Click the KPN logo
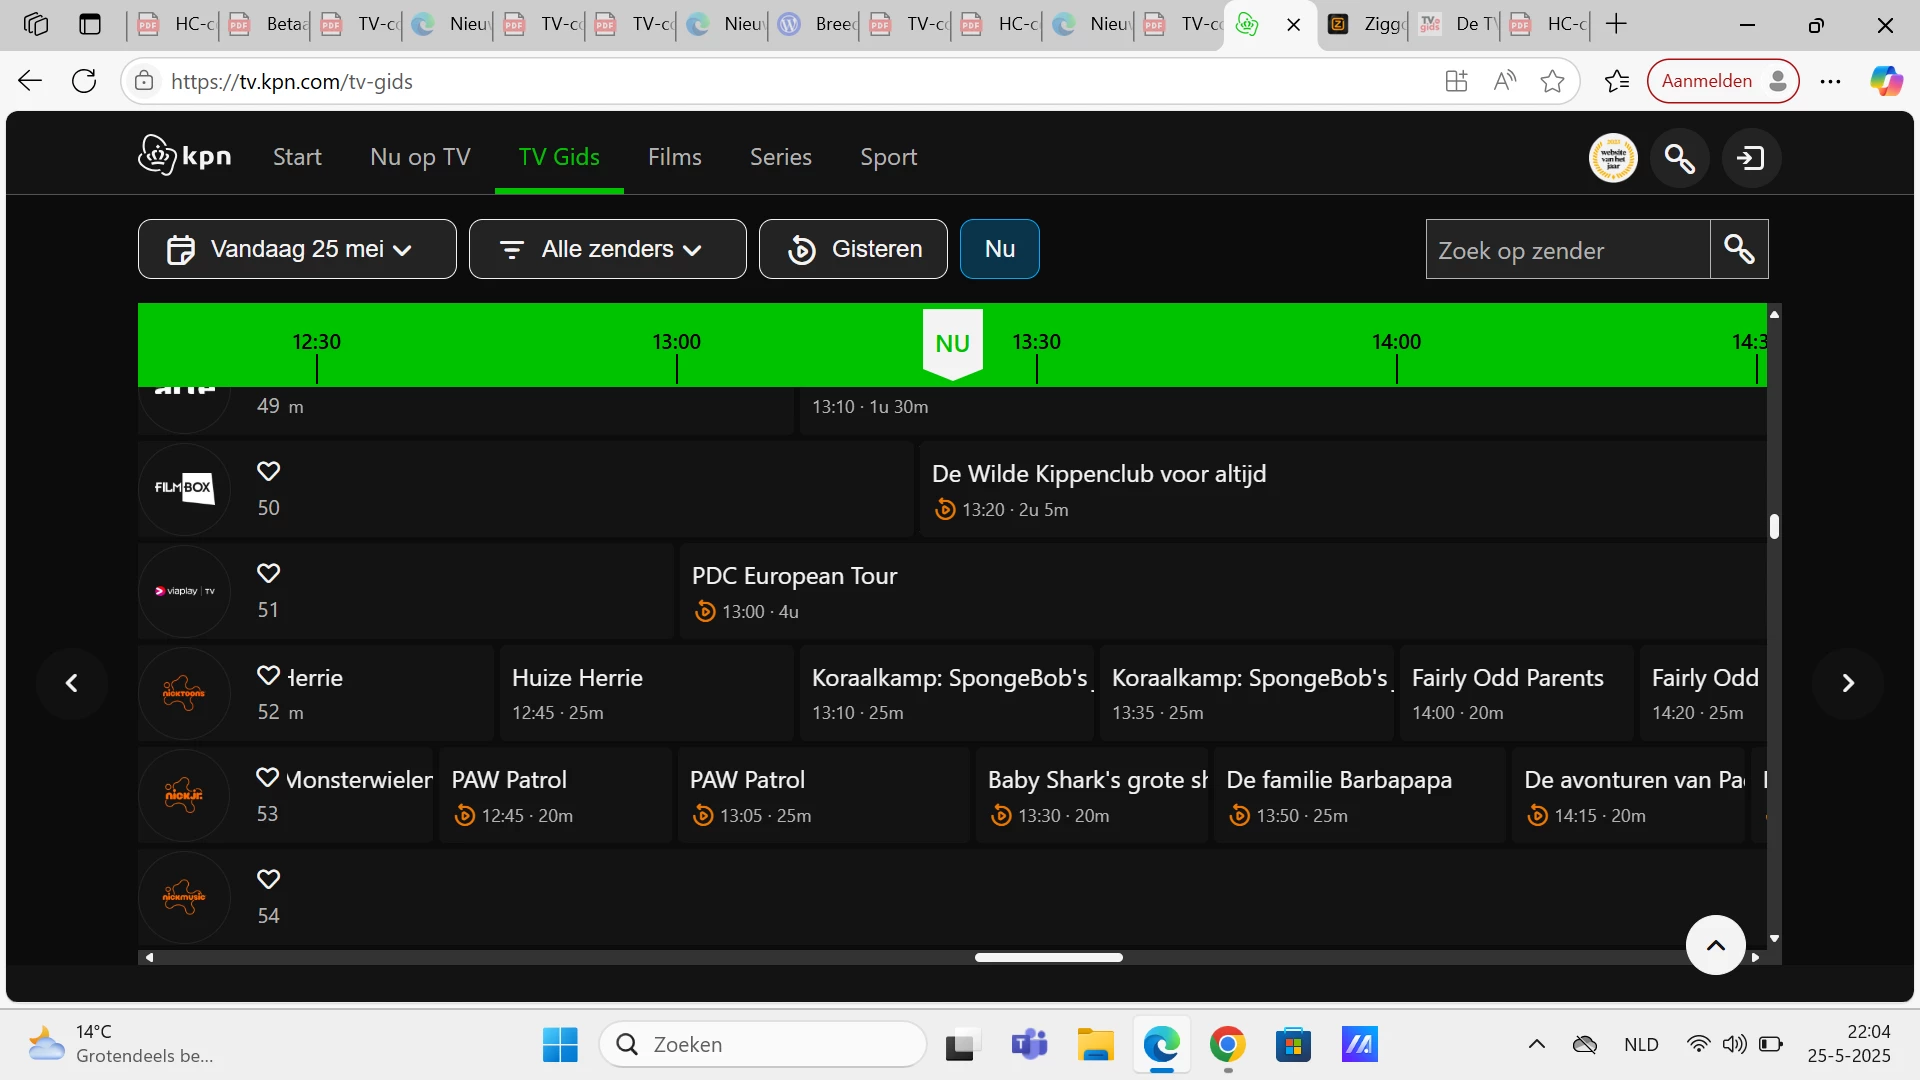Screen dimensions: 1920x1080 click(185, 156)
